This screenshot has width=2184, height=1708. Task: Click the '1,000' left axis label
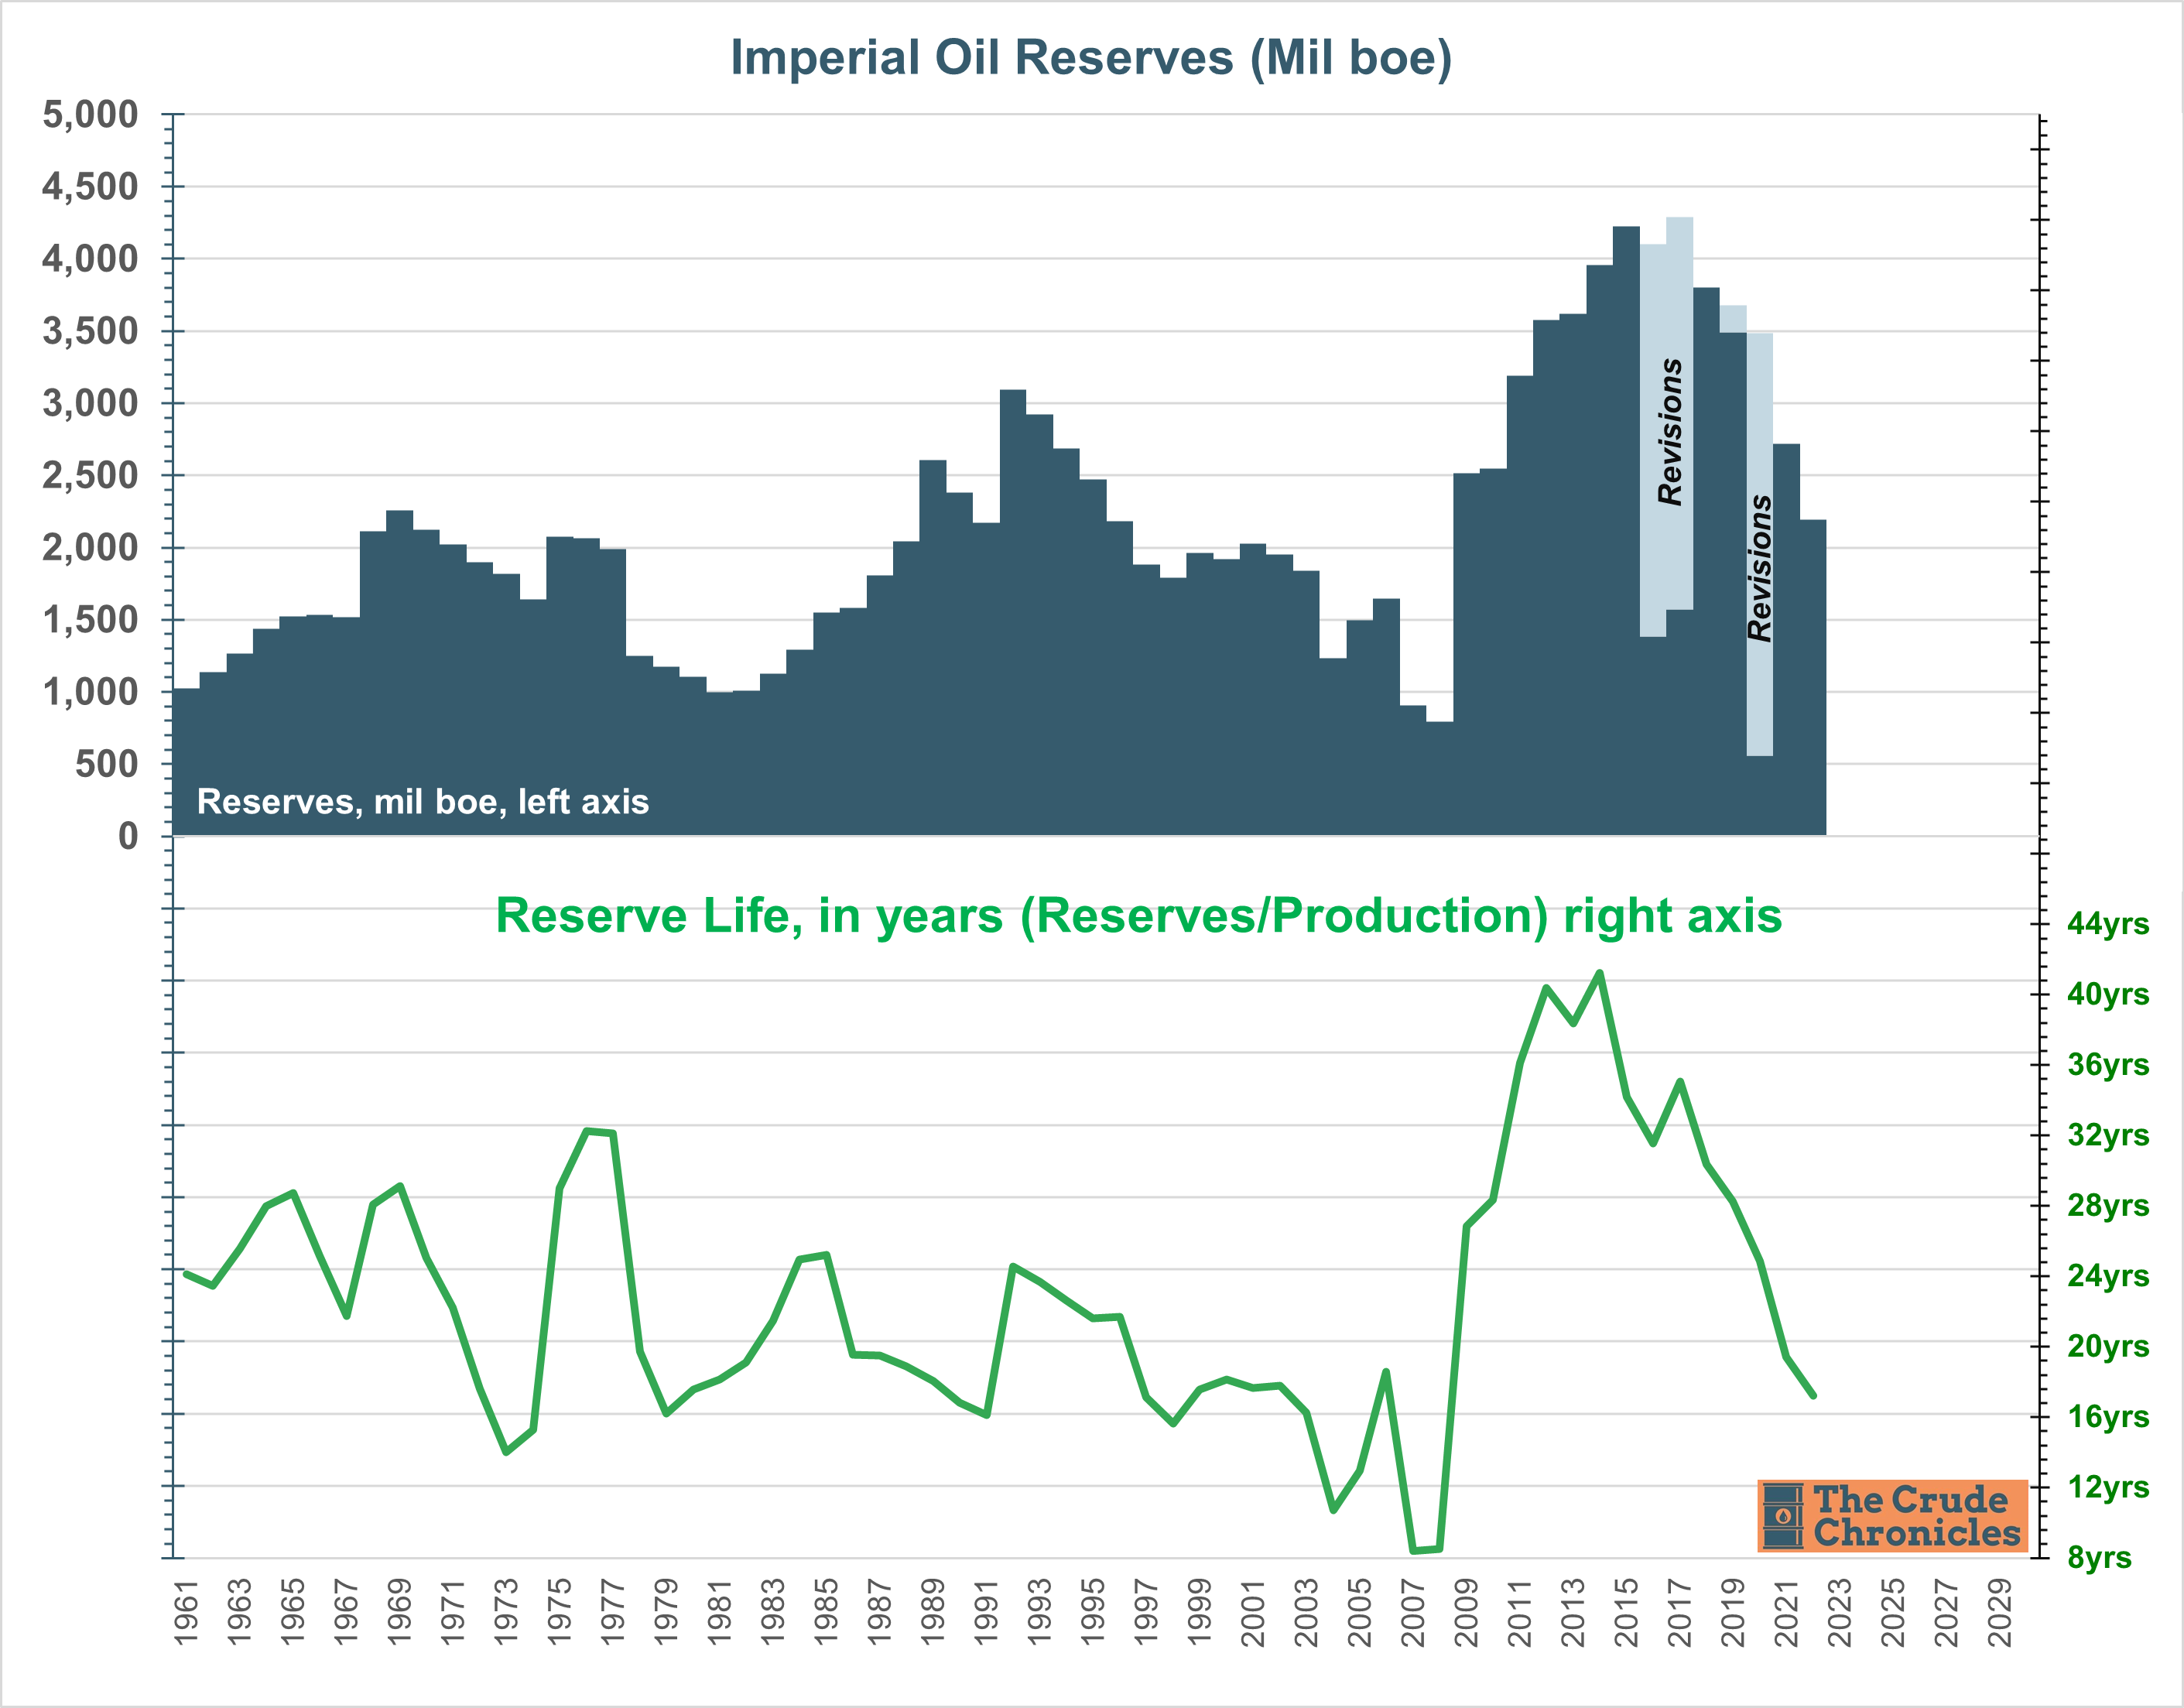(90, 692)
